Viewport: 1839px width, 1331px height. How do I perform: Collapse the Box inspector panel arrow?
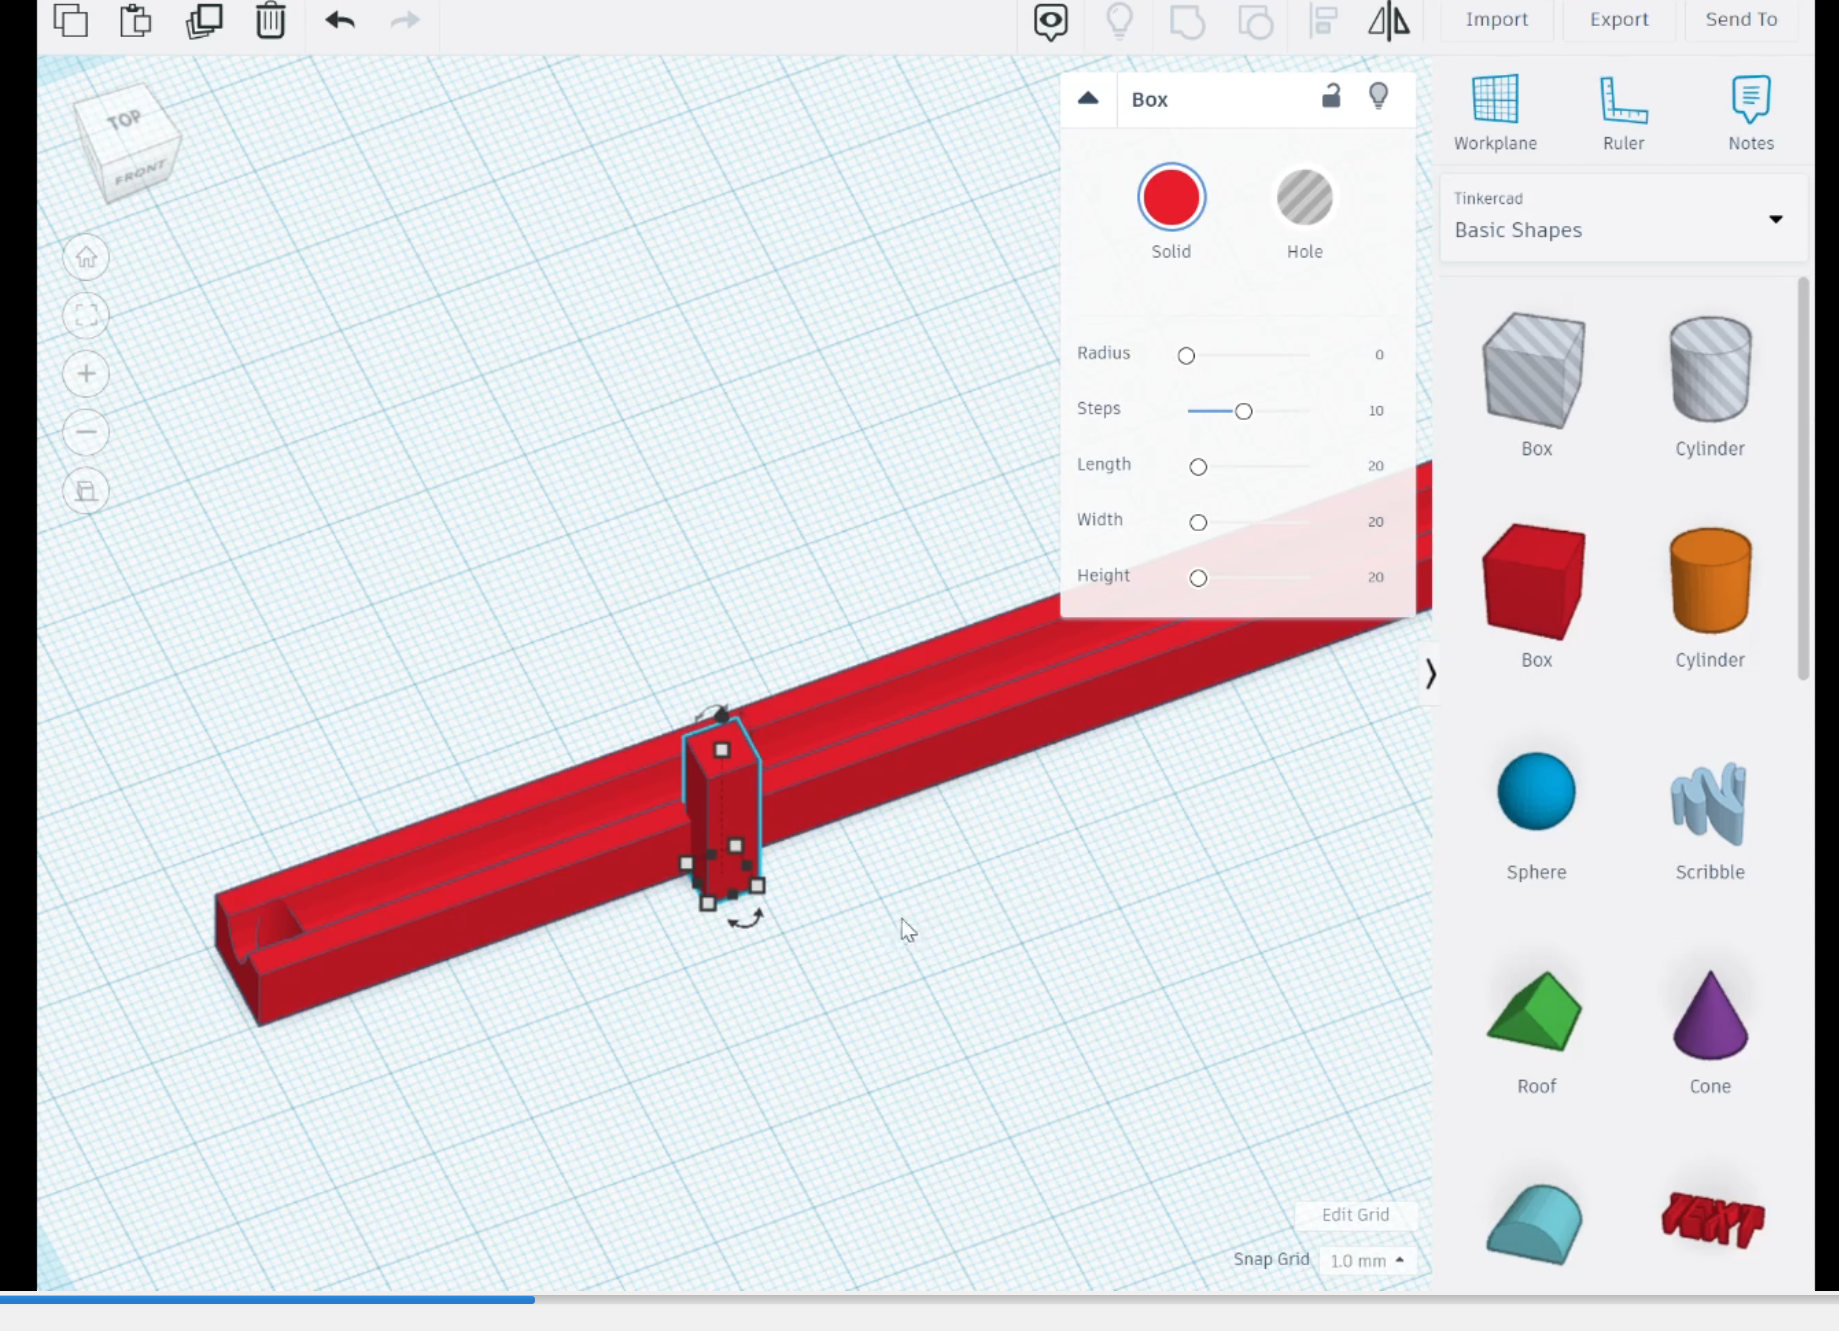[x=1088, y=98]
